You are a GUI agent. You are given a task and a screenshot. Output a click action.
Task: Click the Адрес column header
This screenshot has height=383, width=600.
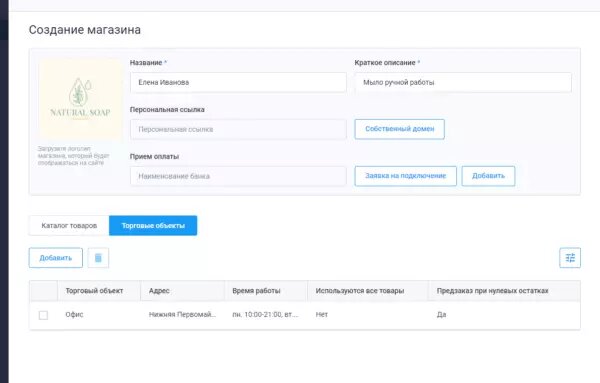[x=183, y=291]
